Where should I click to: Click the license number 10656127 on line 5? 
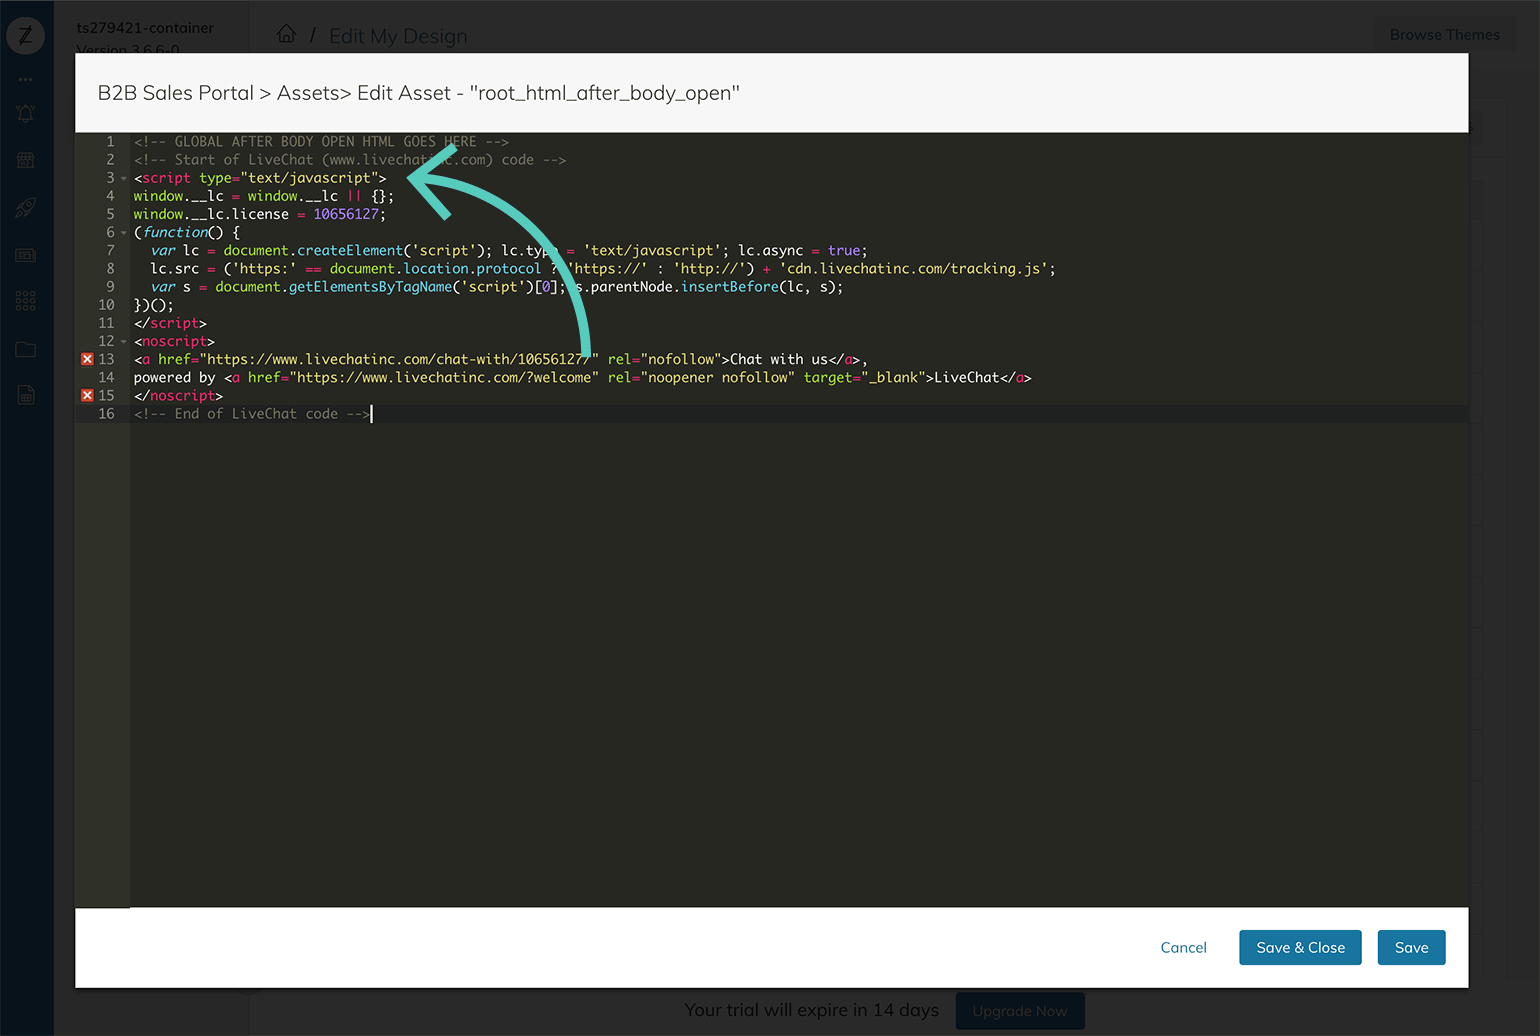click(346, 214)
